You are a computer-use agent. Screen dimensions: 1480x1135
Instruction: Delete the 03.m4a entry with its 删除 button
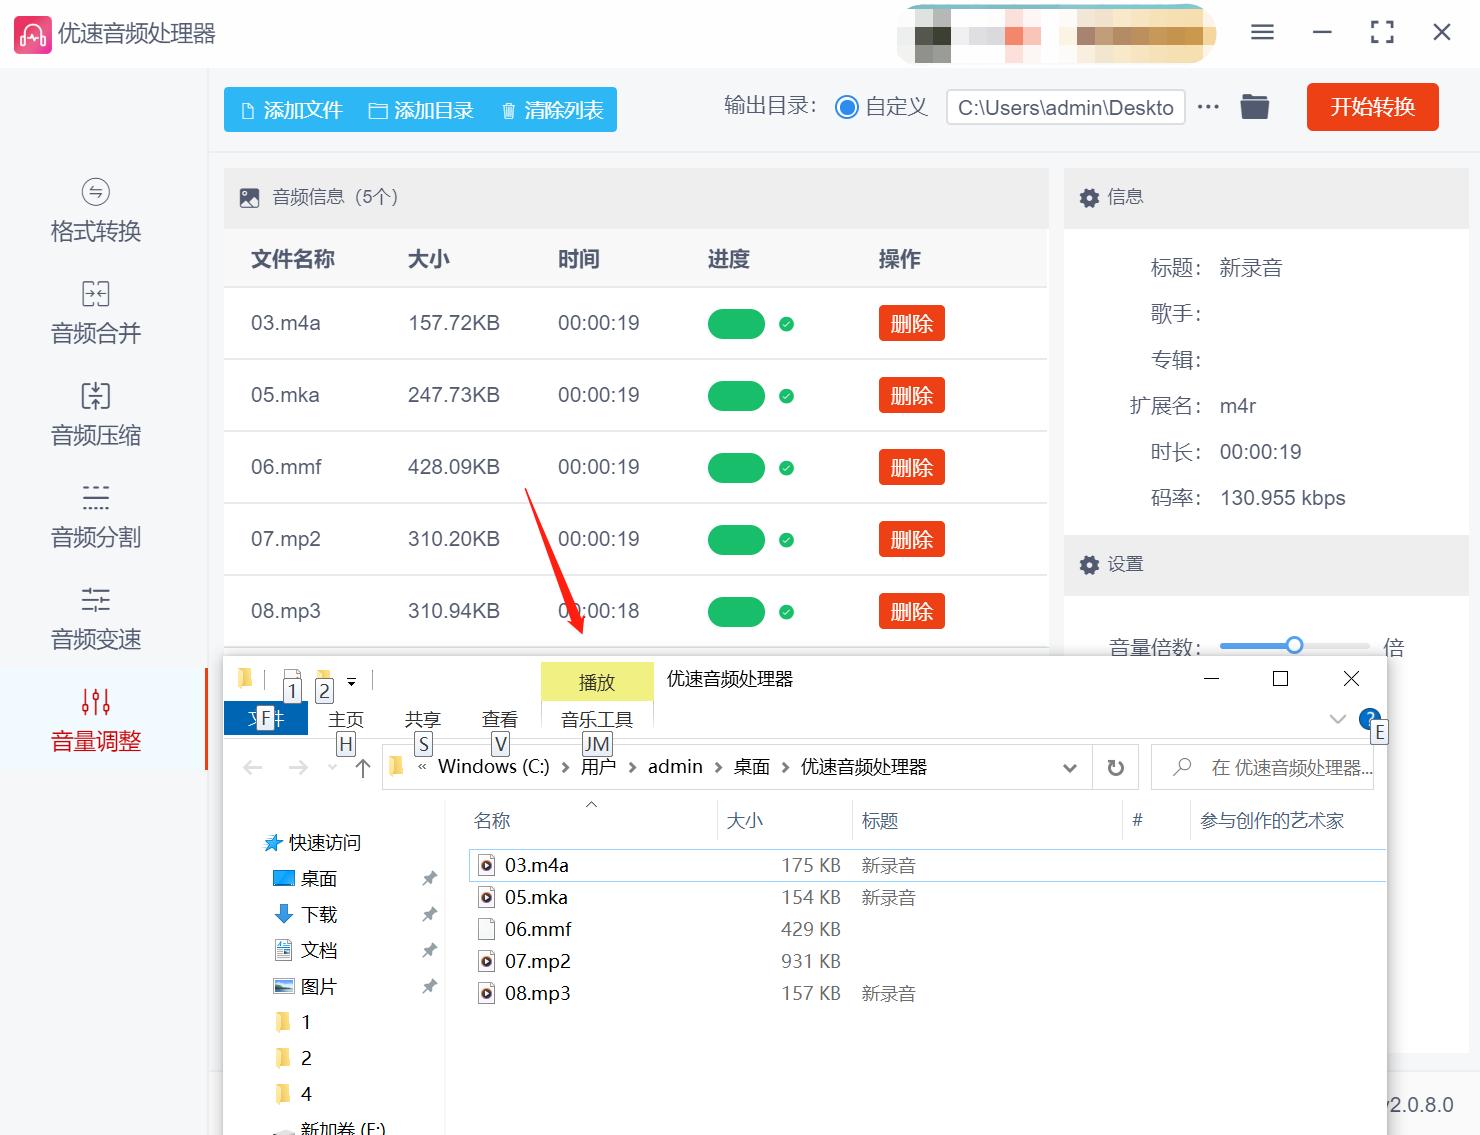coord(911,323)
